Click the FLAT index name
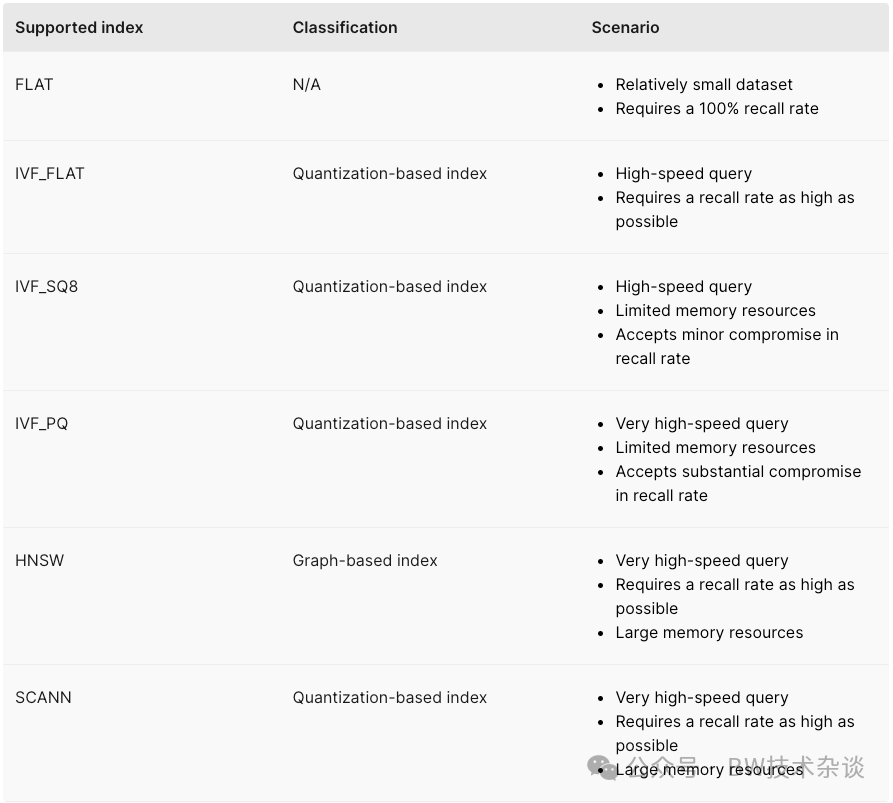Viewport: 893px width, 803px height. [34, 84]
